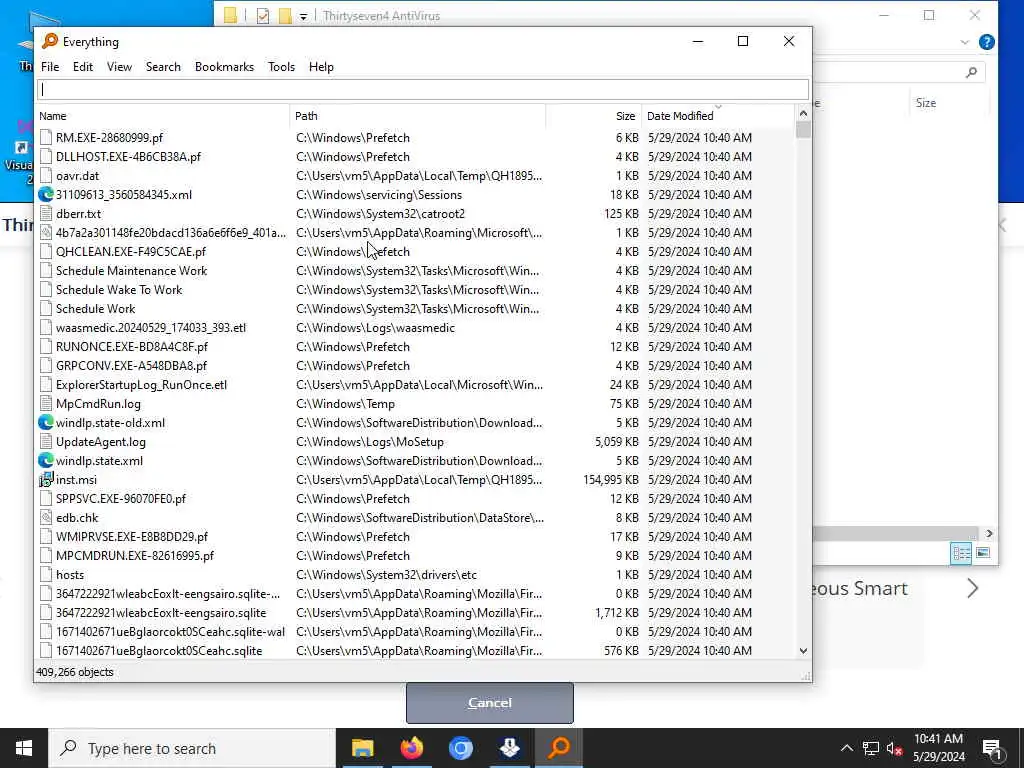Image resolution: width=1024 pixels, height=768 pixels.
Task: Select 1671402671ueBglaorcokt0SCeahc.sqlite-wal file
Action: (170, 632)
